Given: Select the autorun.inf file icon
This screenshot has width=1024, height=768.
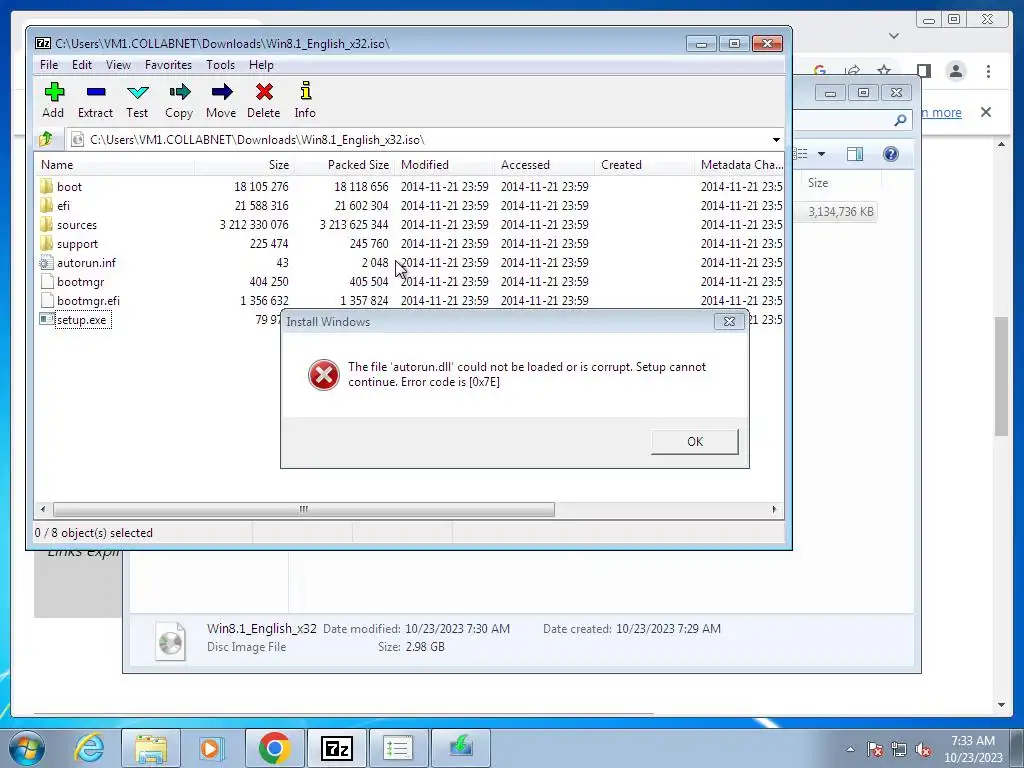Looking at the screenshot, I should [x=46, y=263].
